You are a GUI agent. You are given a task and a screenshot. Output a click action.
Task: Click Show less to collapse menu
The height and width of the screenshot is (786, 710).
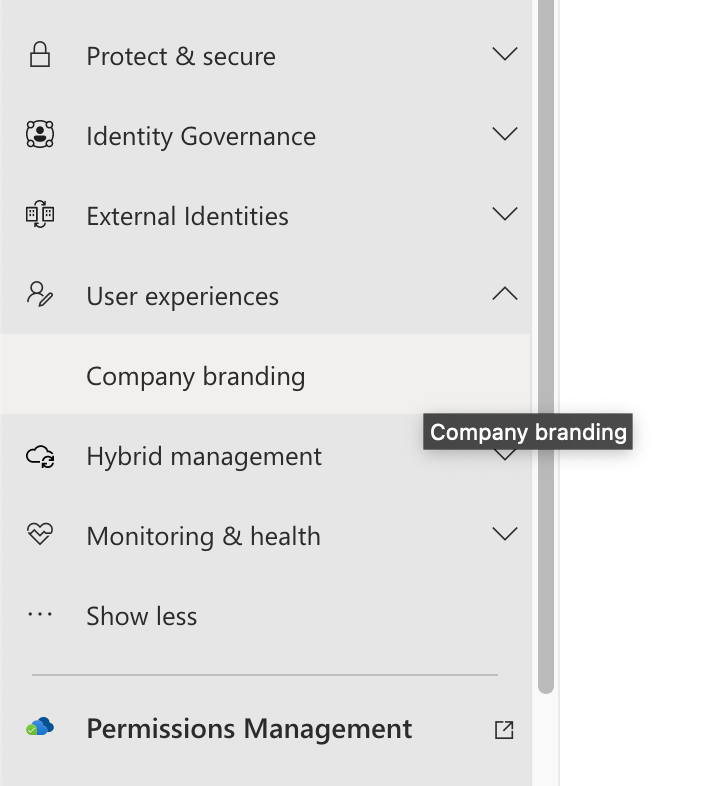(141, 616)
